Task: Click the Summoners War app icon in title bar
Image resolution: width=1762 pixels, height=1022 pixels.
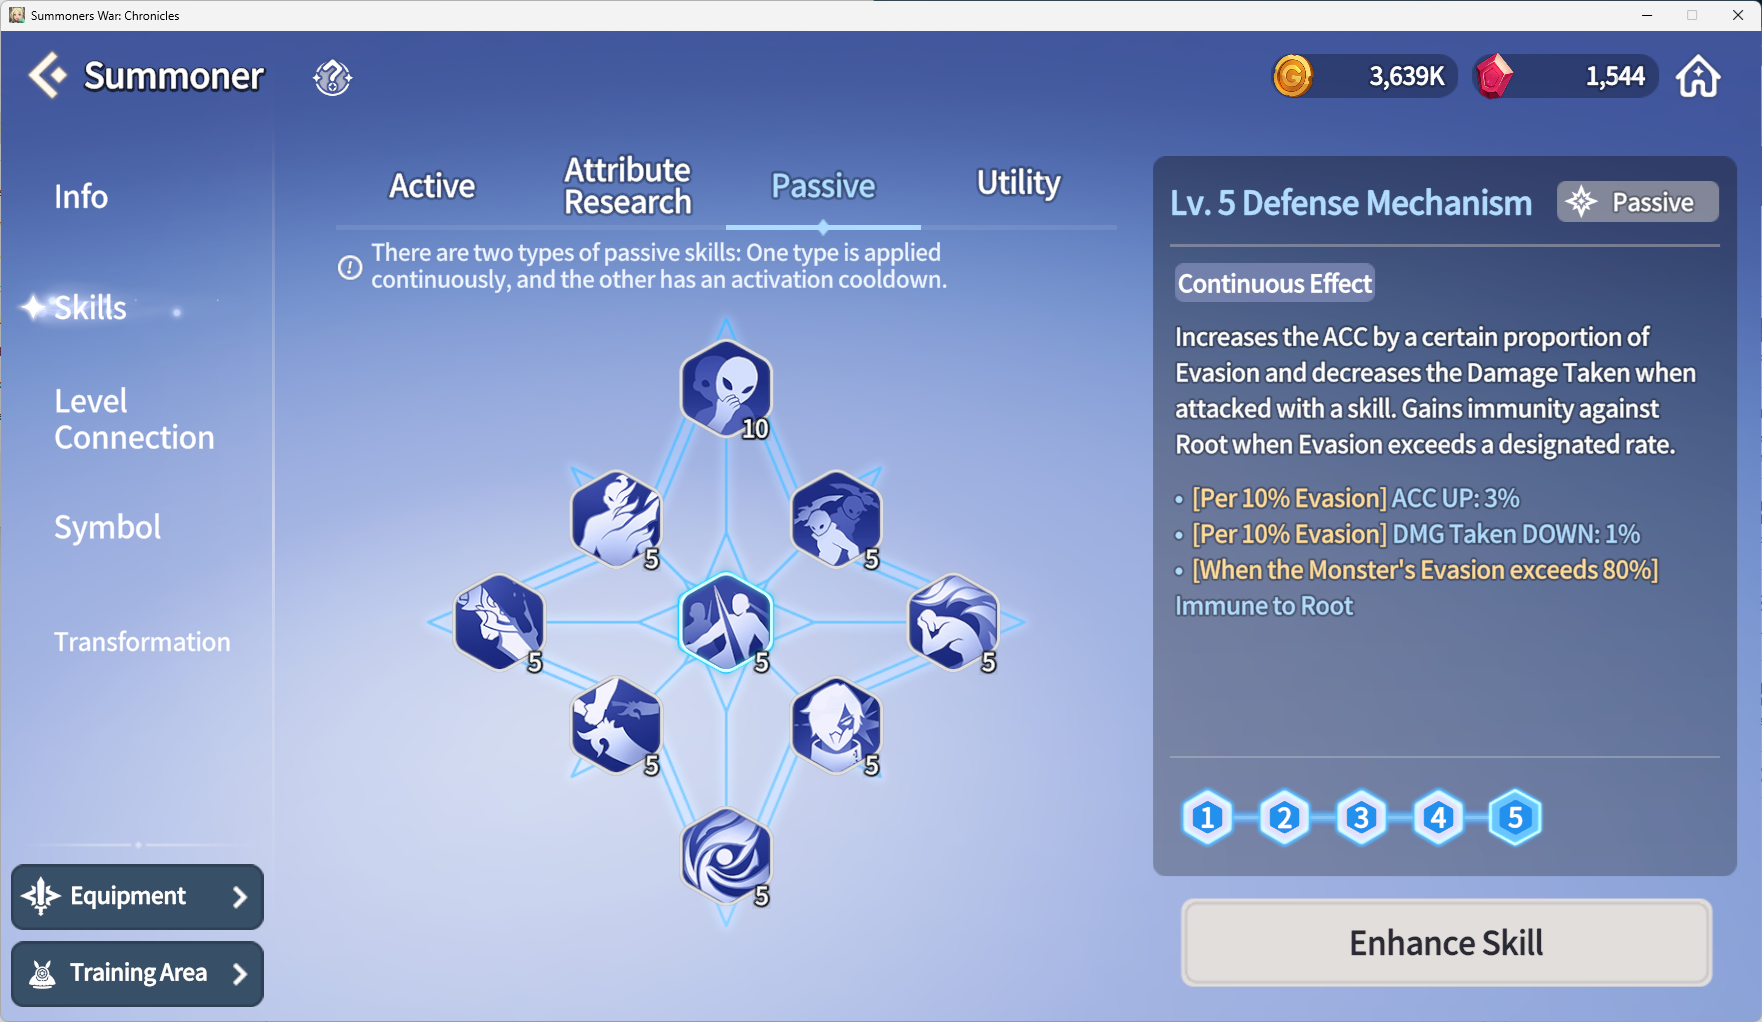Action: pyautogui.click(x=17, y=15)
